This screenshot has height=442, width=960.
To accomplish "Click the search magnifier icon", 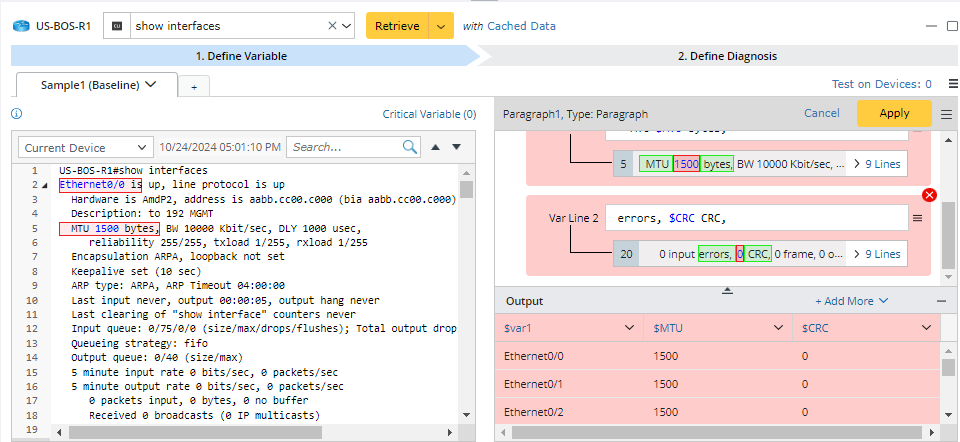I will (410, 147).
